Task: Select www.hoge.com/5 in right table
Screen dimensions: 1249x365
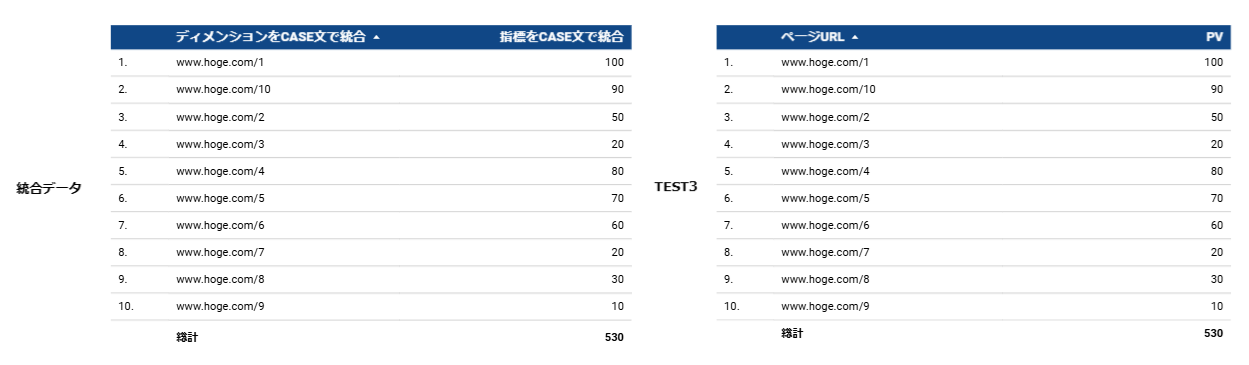Action: click(825, 198)
